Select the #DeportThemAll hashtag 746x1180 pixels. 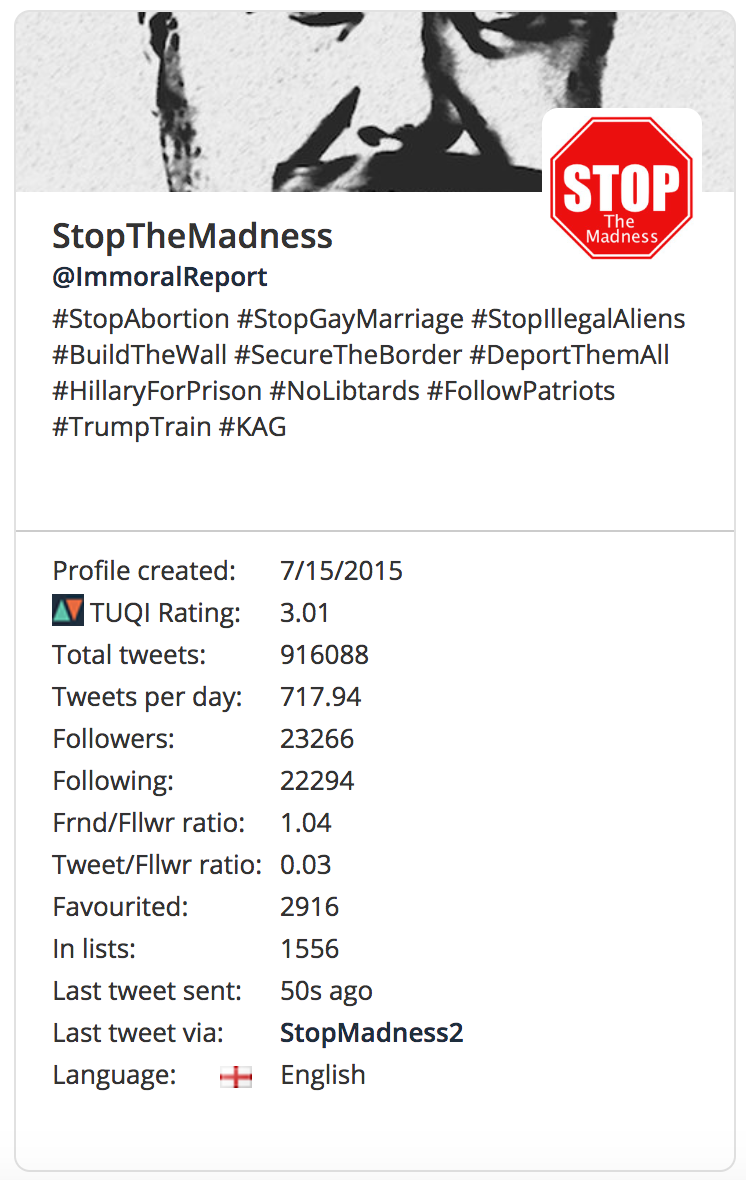click(569, 355)
